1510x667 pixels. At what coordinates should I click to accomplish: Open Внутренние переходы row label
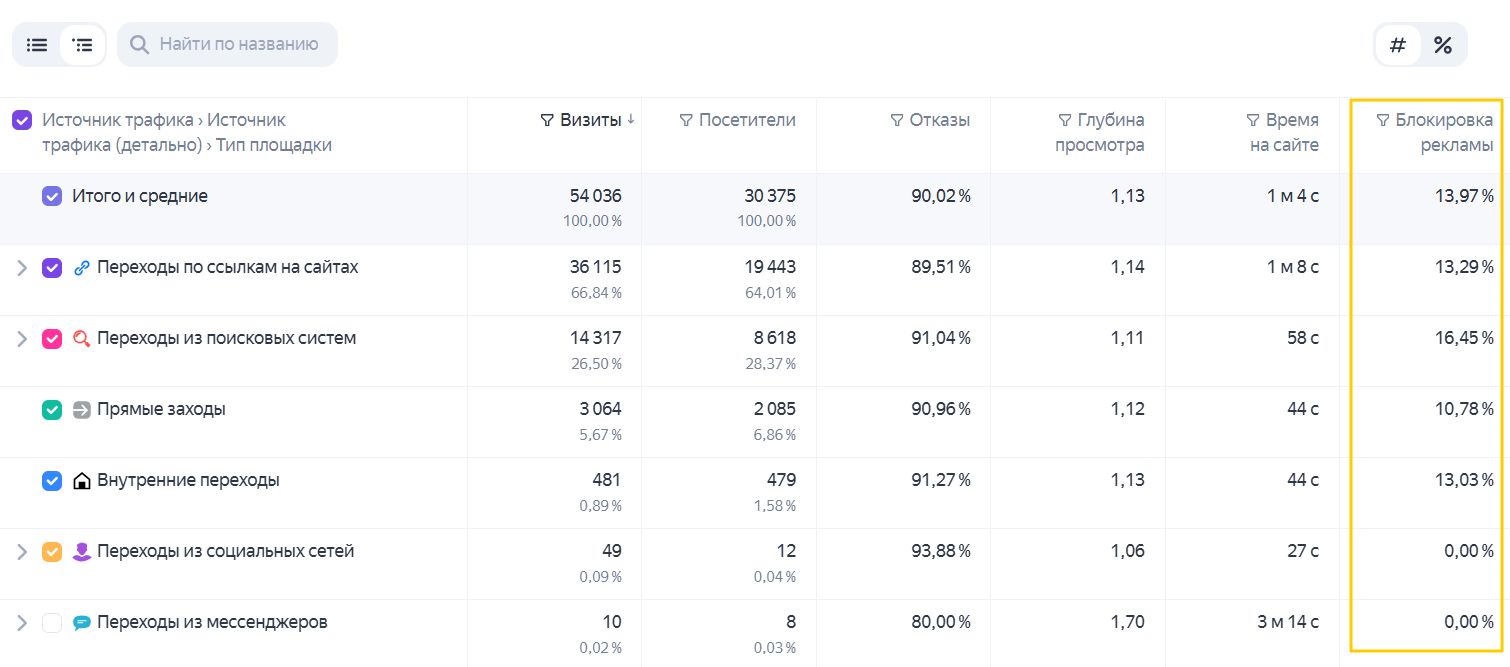(188, 480)
